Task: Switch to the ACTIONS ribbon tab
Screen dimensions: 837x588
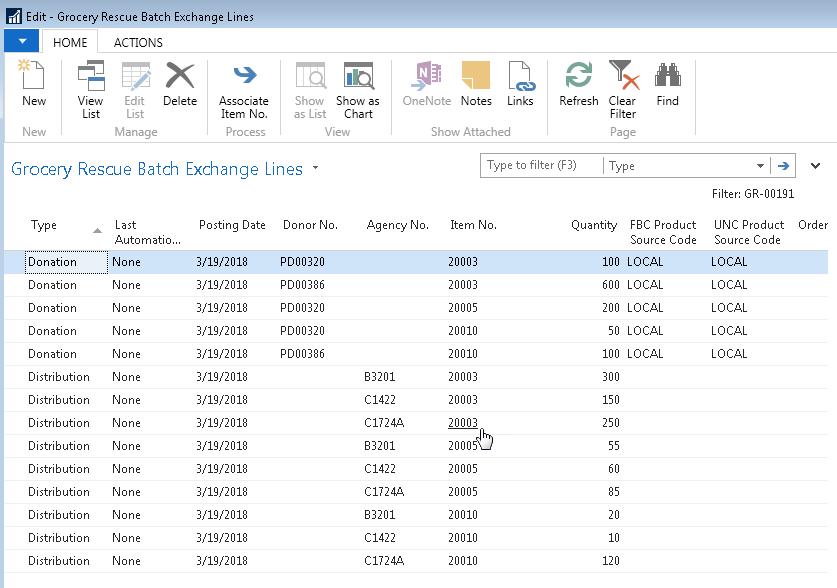Action: tap(138, 43)
